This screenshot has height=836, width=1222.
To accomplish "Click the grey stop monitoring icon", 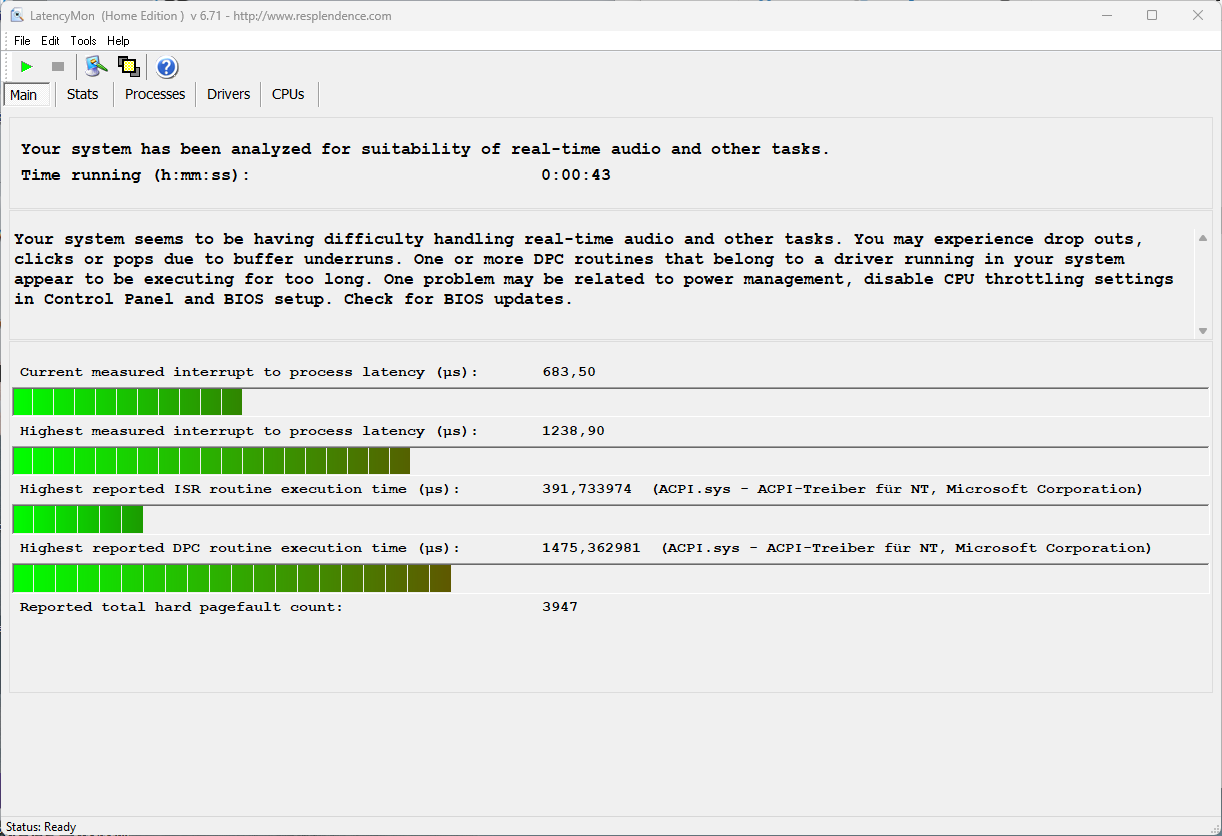I will tap(58, 67).
